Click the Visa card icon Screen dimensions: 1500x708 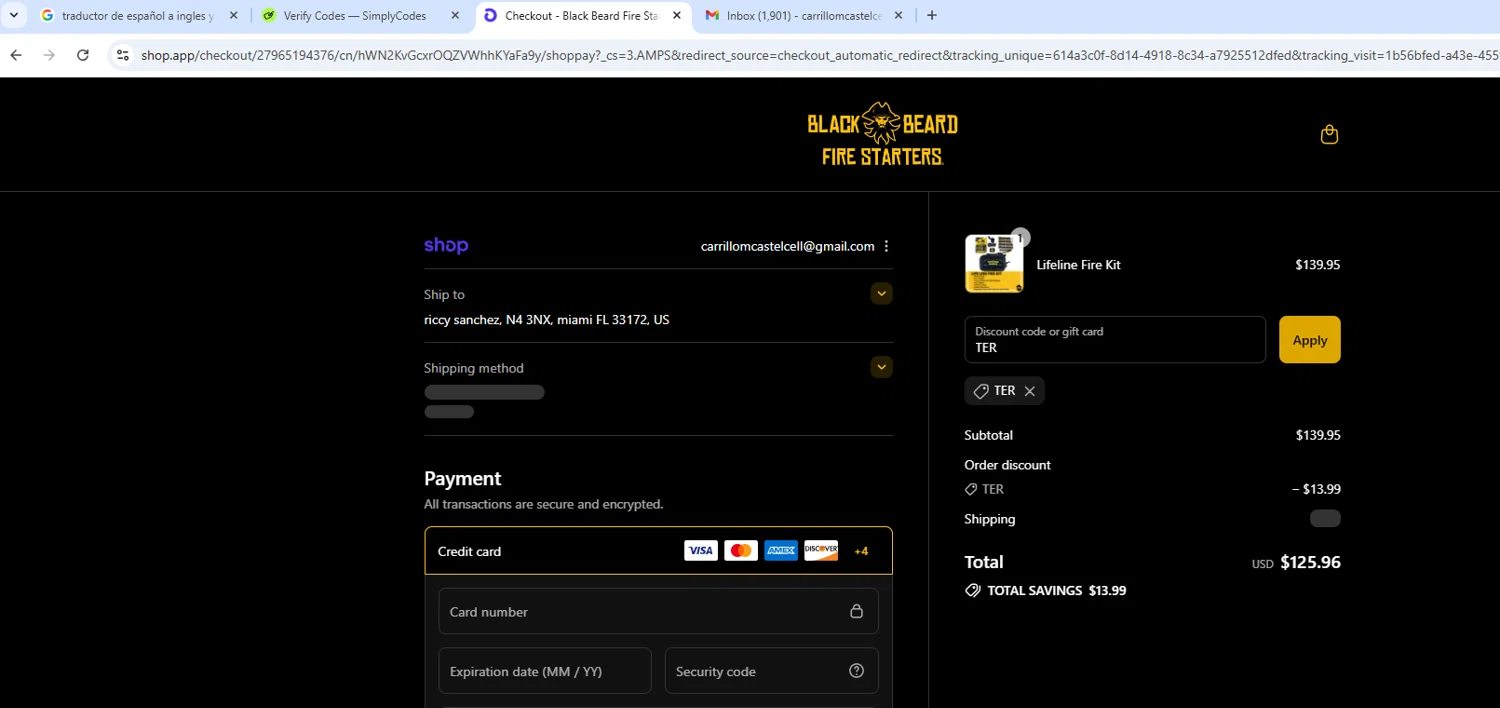701,551
